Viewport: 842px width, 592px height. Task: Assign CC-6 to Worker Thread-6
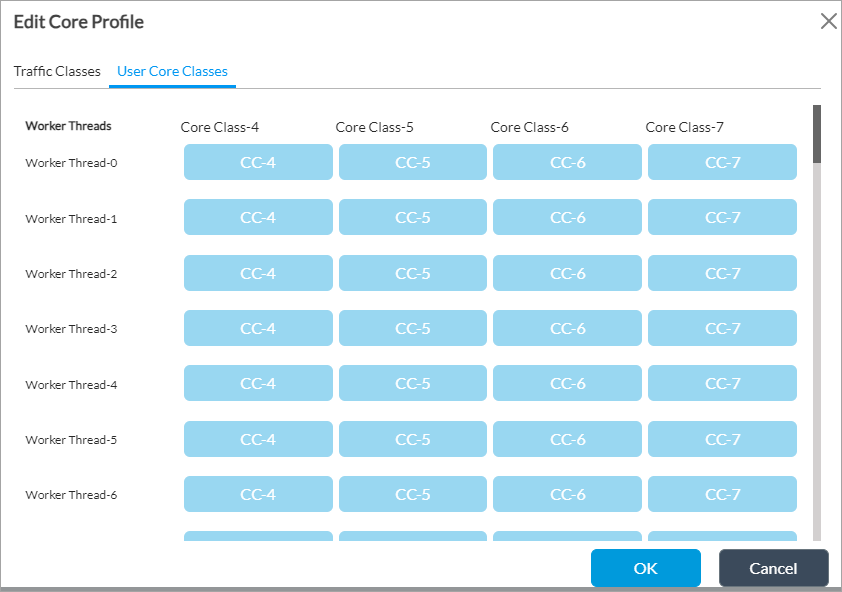pyautogui.click(x=567, y=494)
